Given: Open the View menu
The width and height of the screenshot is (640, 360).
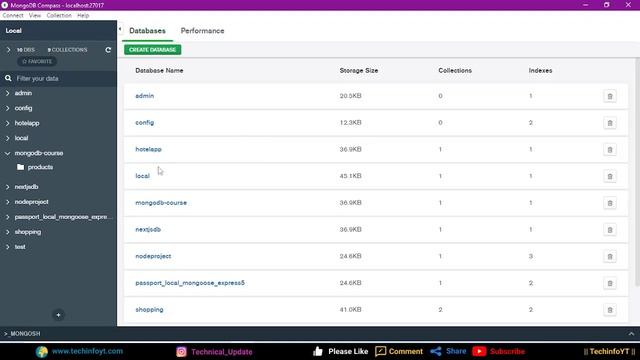Looking at the screenshot, I should coord(35,16).
